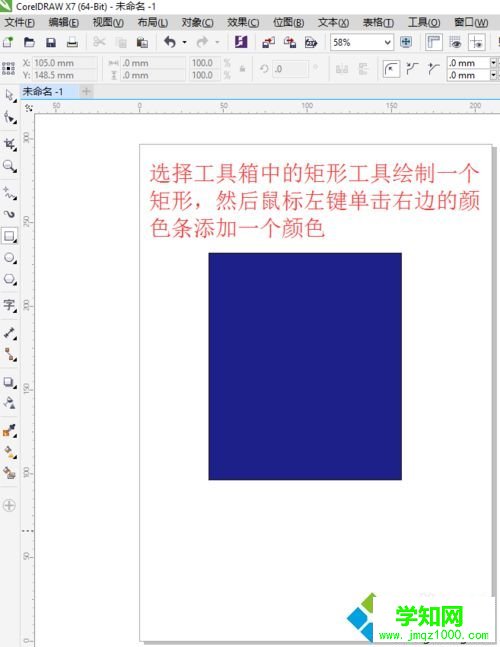The width and height of the screenshot is (500, 647).
Task: Create a new document
Action: pos(8,42)
